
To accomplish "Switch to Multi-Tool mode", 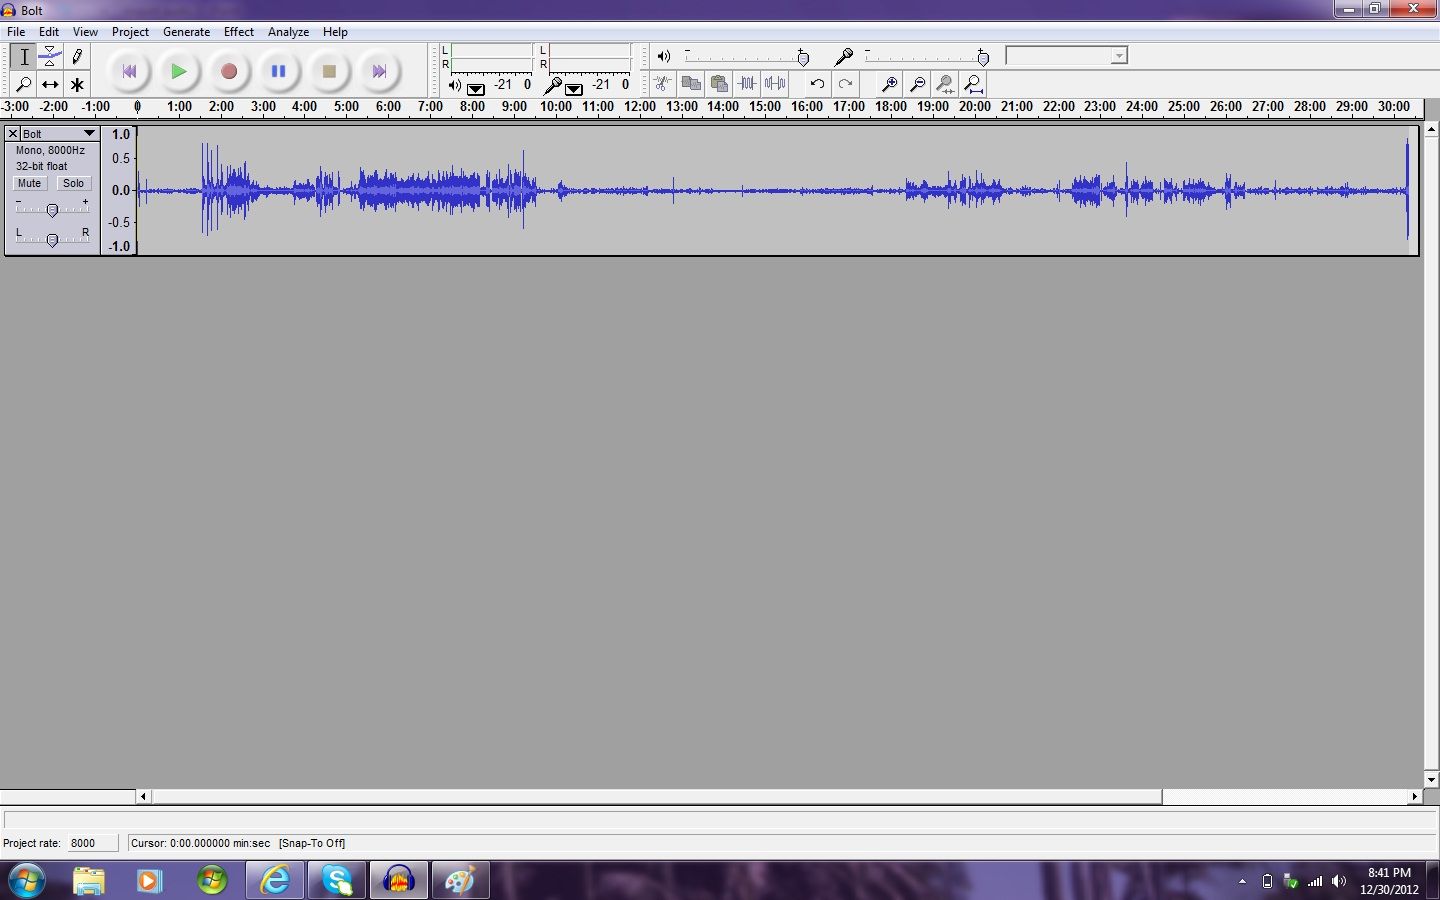I will pyautogui.click(x=76, y=84).
